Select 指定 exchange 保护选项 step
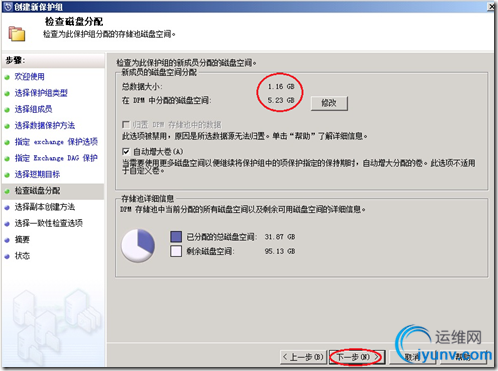498x371 pixels. tap(56, 142)
